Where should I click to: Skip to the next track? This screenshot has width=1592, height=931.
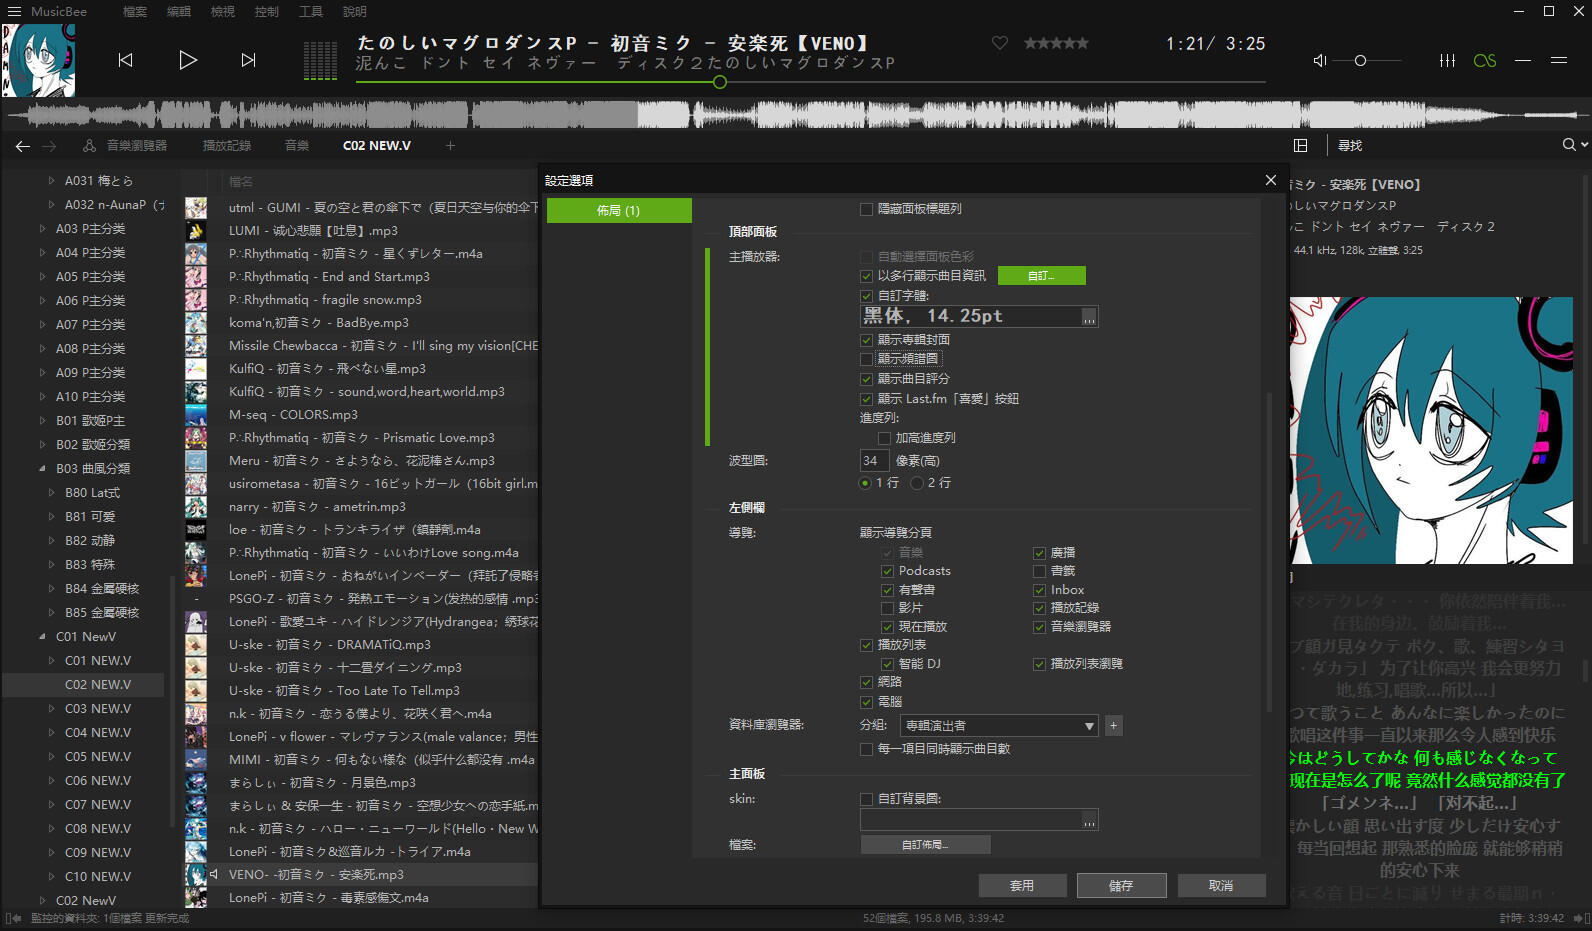pyautogui.click(x=248, y=60)
